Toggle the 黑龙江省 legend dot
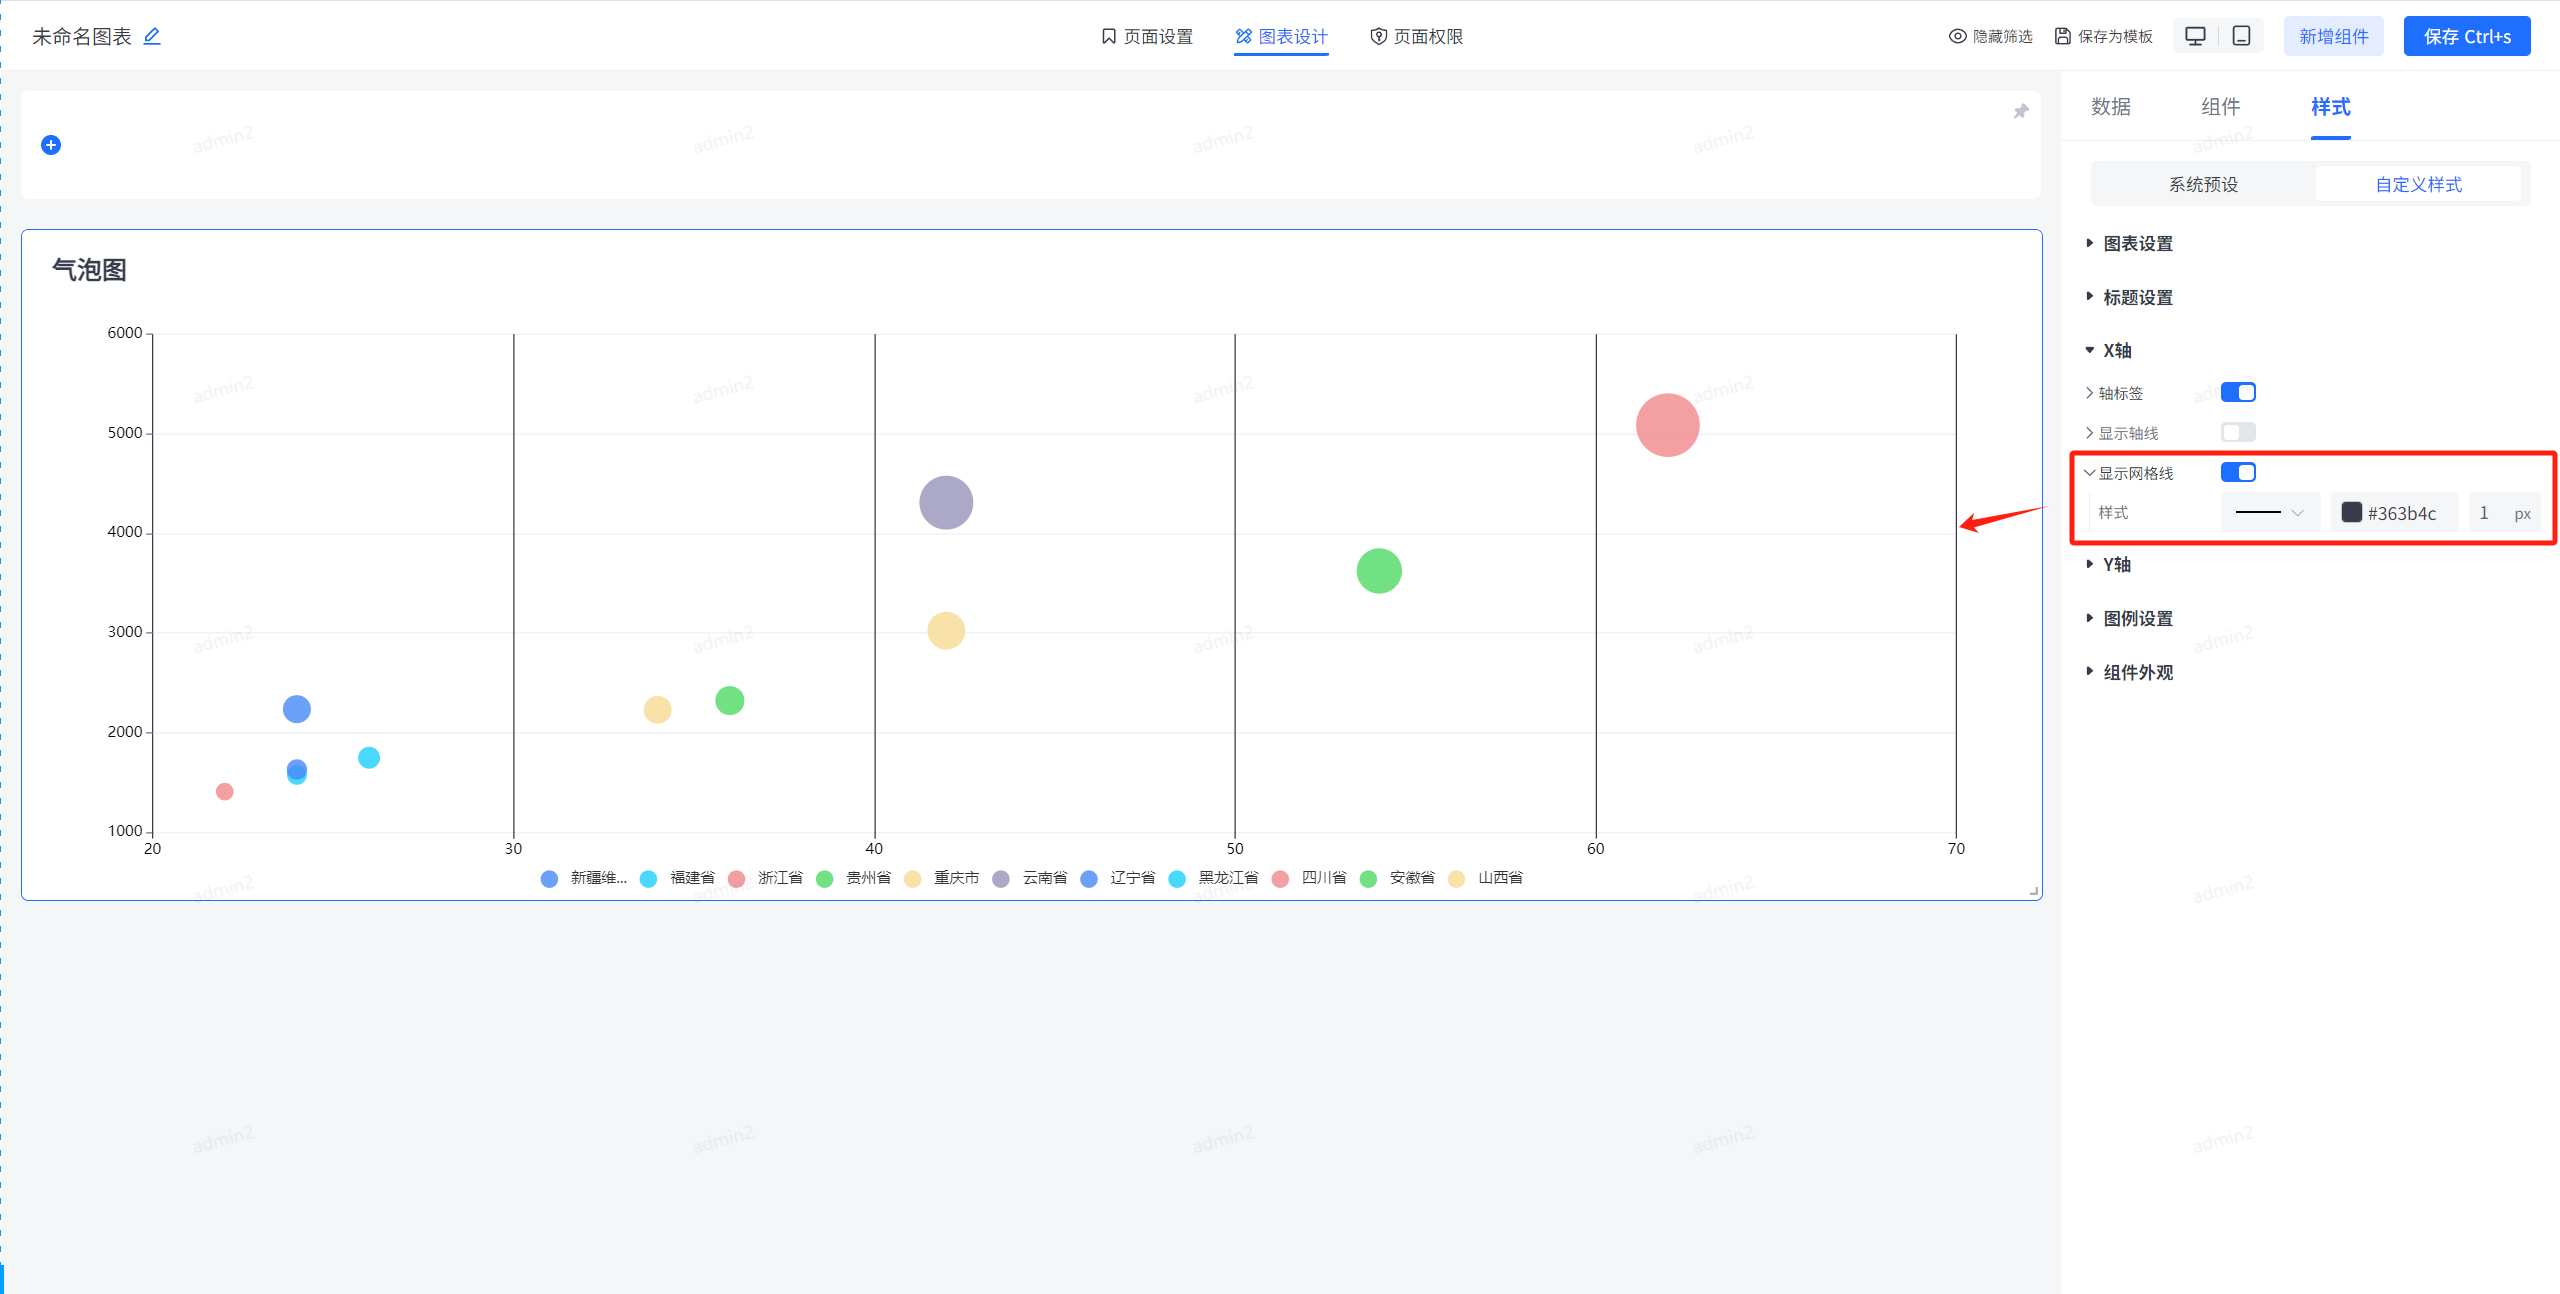The height and width of the screenshot is (1294, 2560). click(x=1177, y=878)
